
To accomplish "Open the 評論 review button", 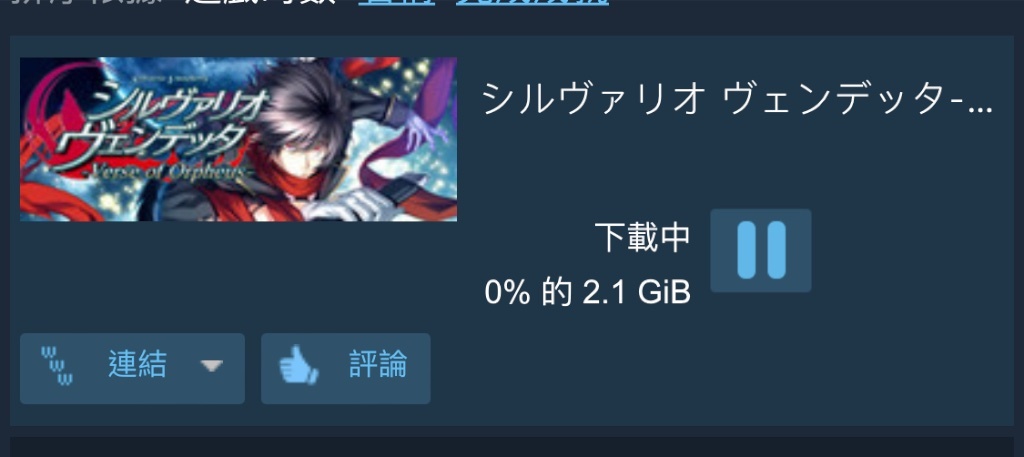I will (345, 368).
